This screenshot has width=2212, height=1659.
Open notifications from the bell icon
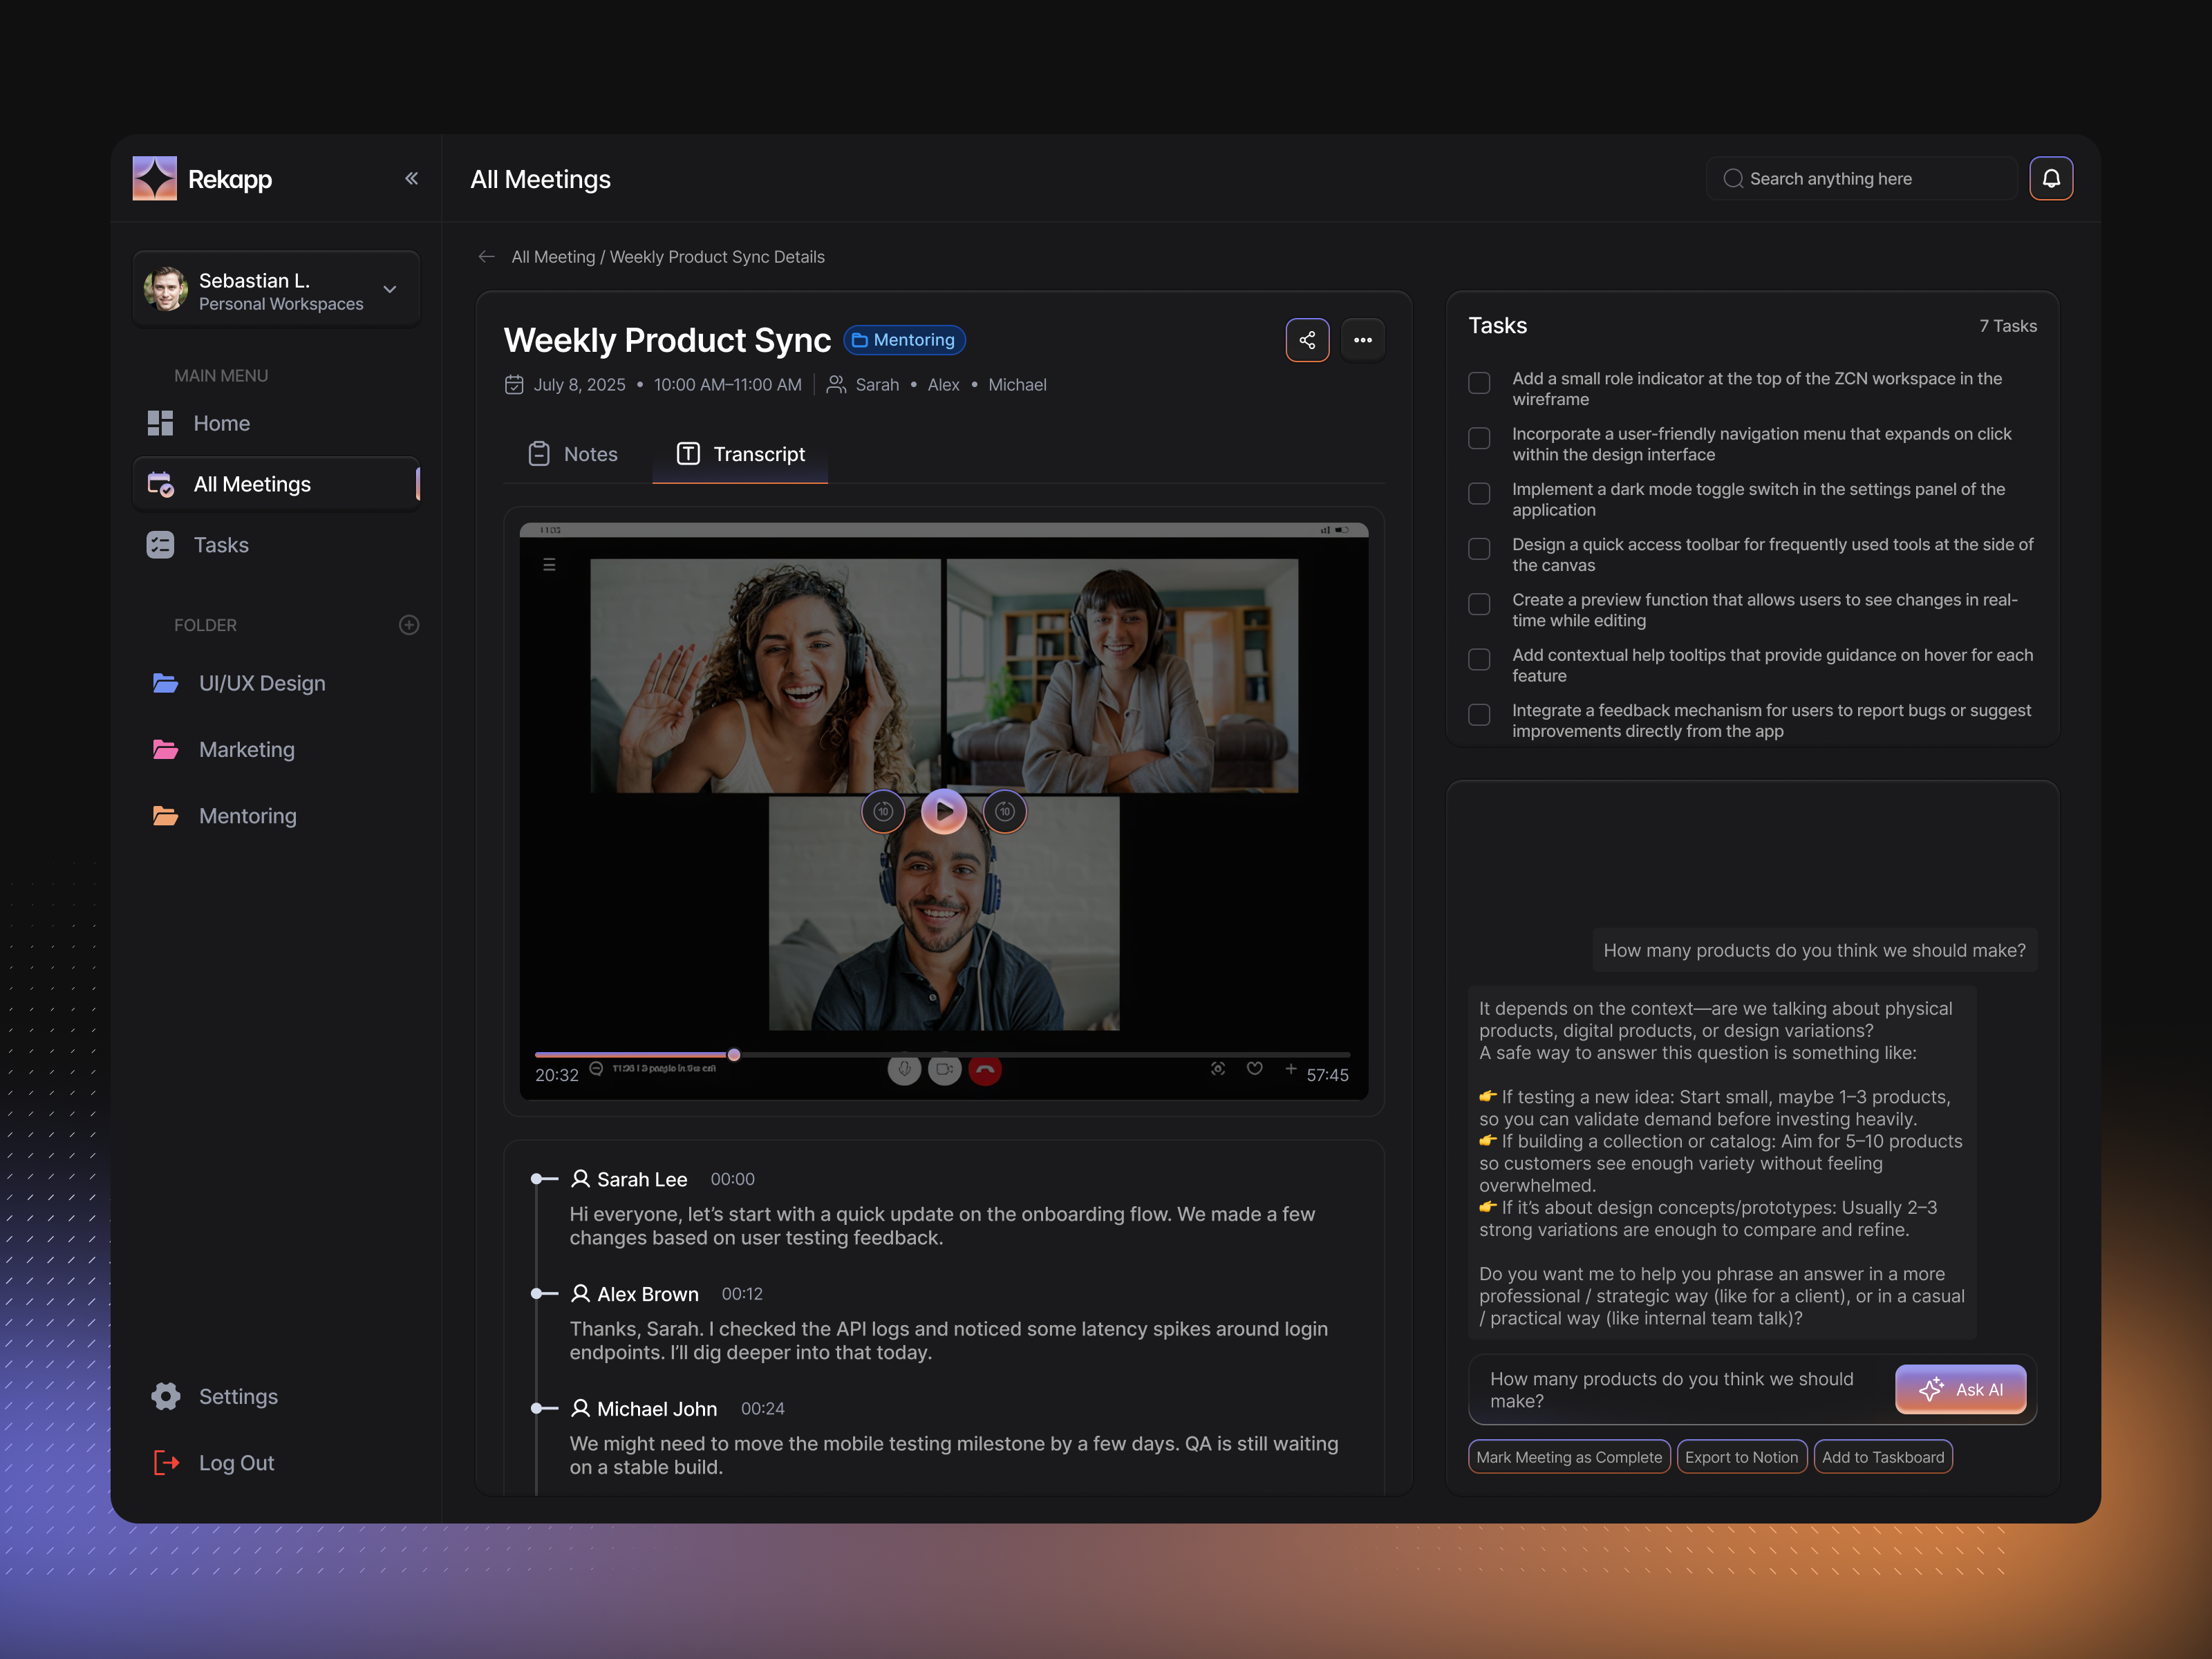tap(2052, 178)
